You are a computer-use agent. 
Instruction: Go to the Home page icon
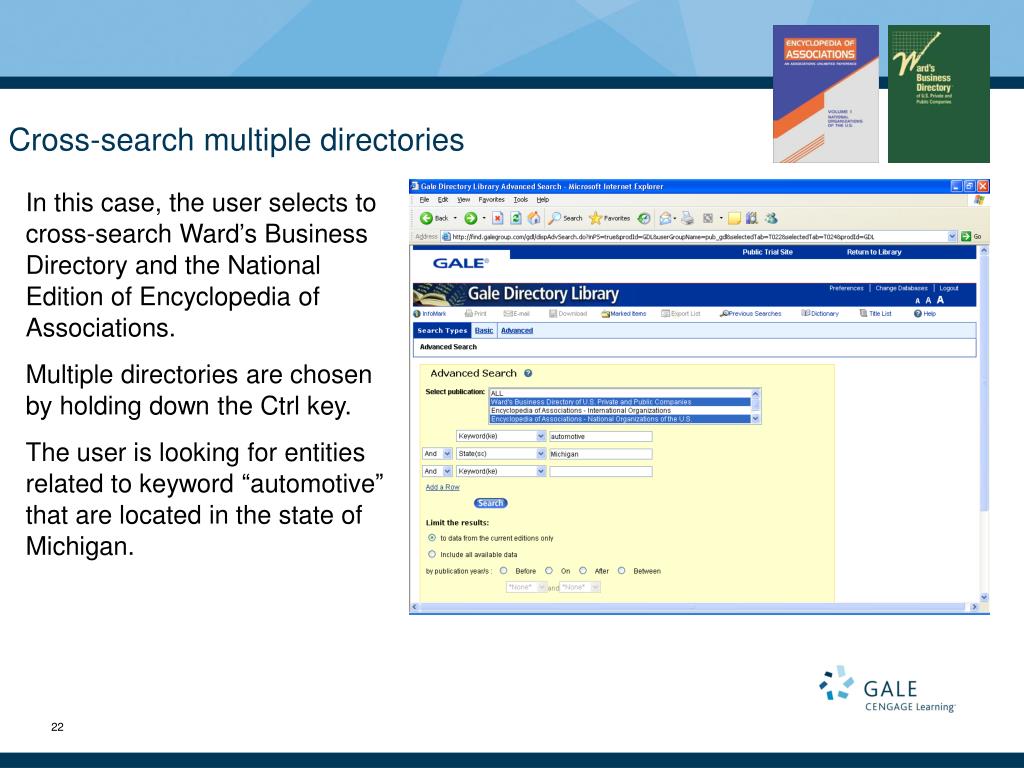pos(534,218)
